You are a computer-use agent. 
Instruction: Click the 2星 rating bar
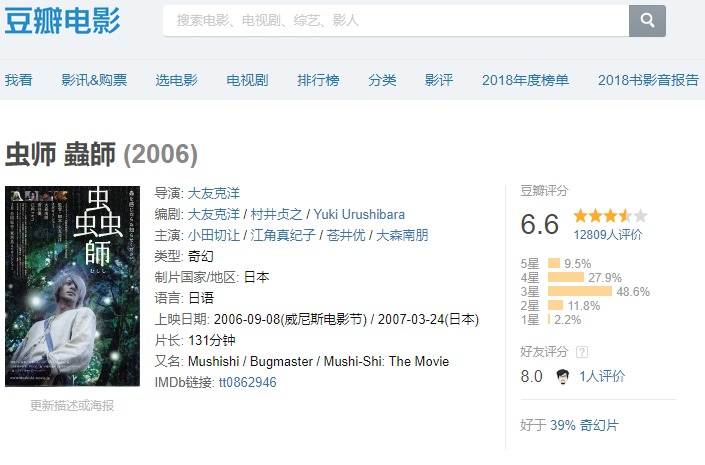pos(555,305)
